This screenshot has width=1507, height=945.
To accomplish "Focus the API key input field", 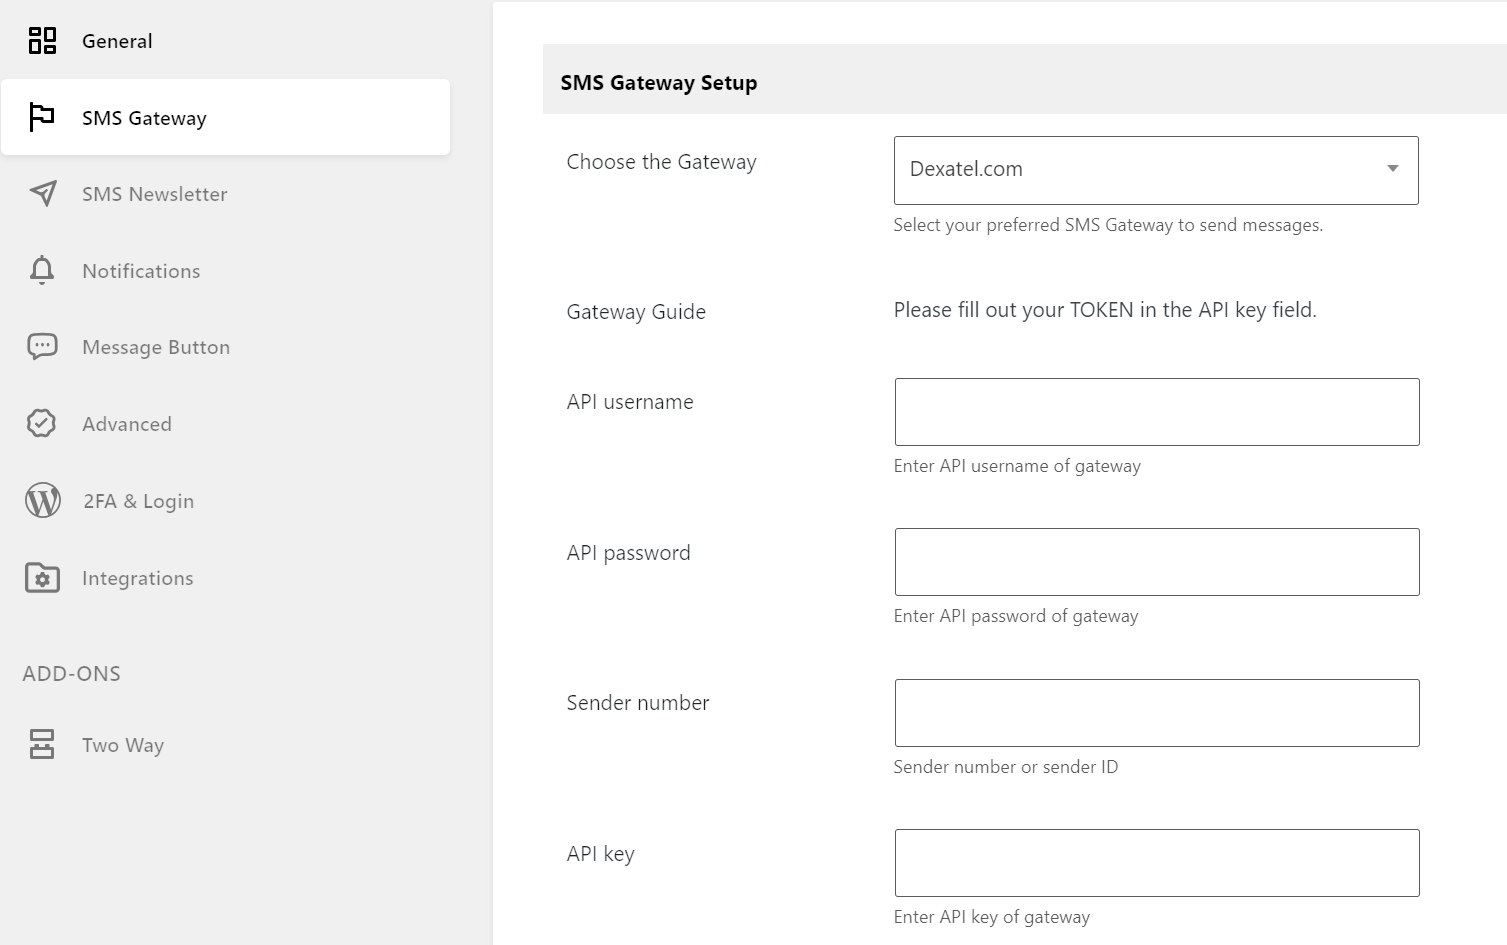I will click(x=1157, y=863).
